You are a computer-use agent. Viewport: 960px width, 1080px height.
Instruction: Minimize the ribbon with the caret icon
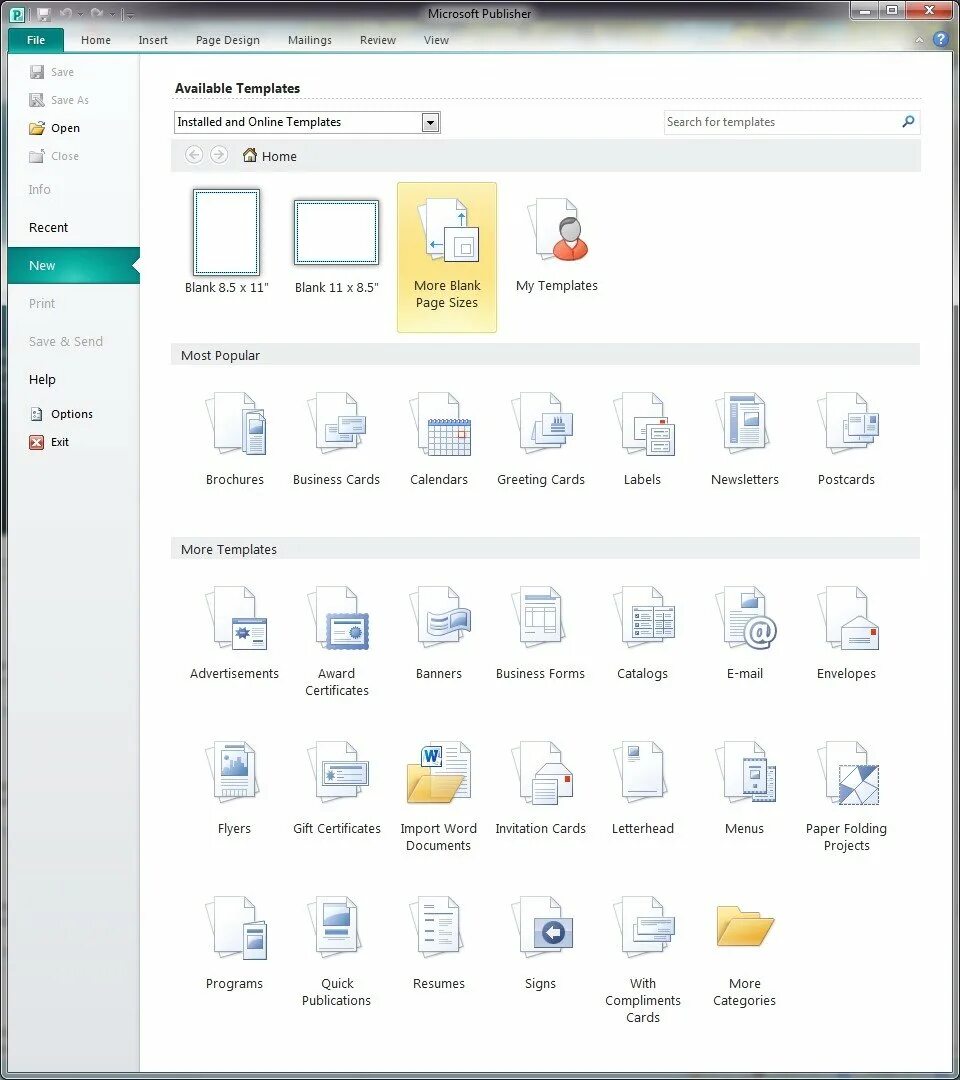919,40
